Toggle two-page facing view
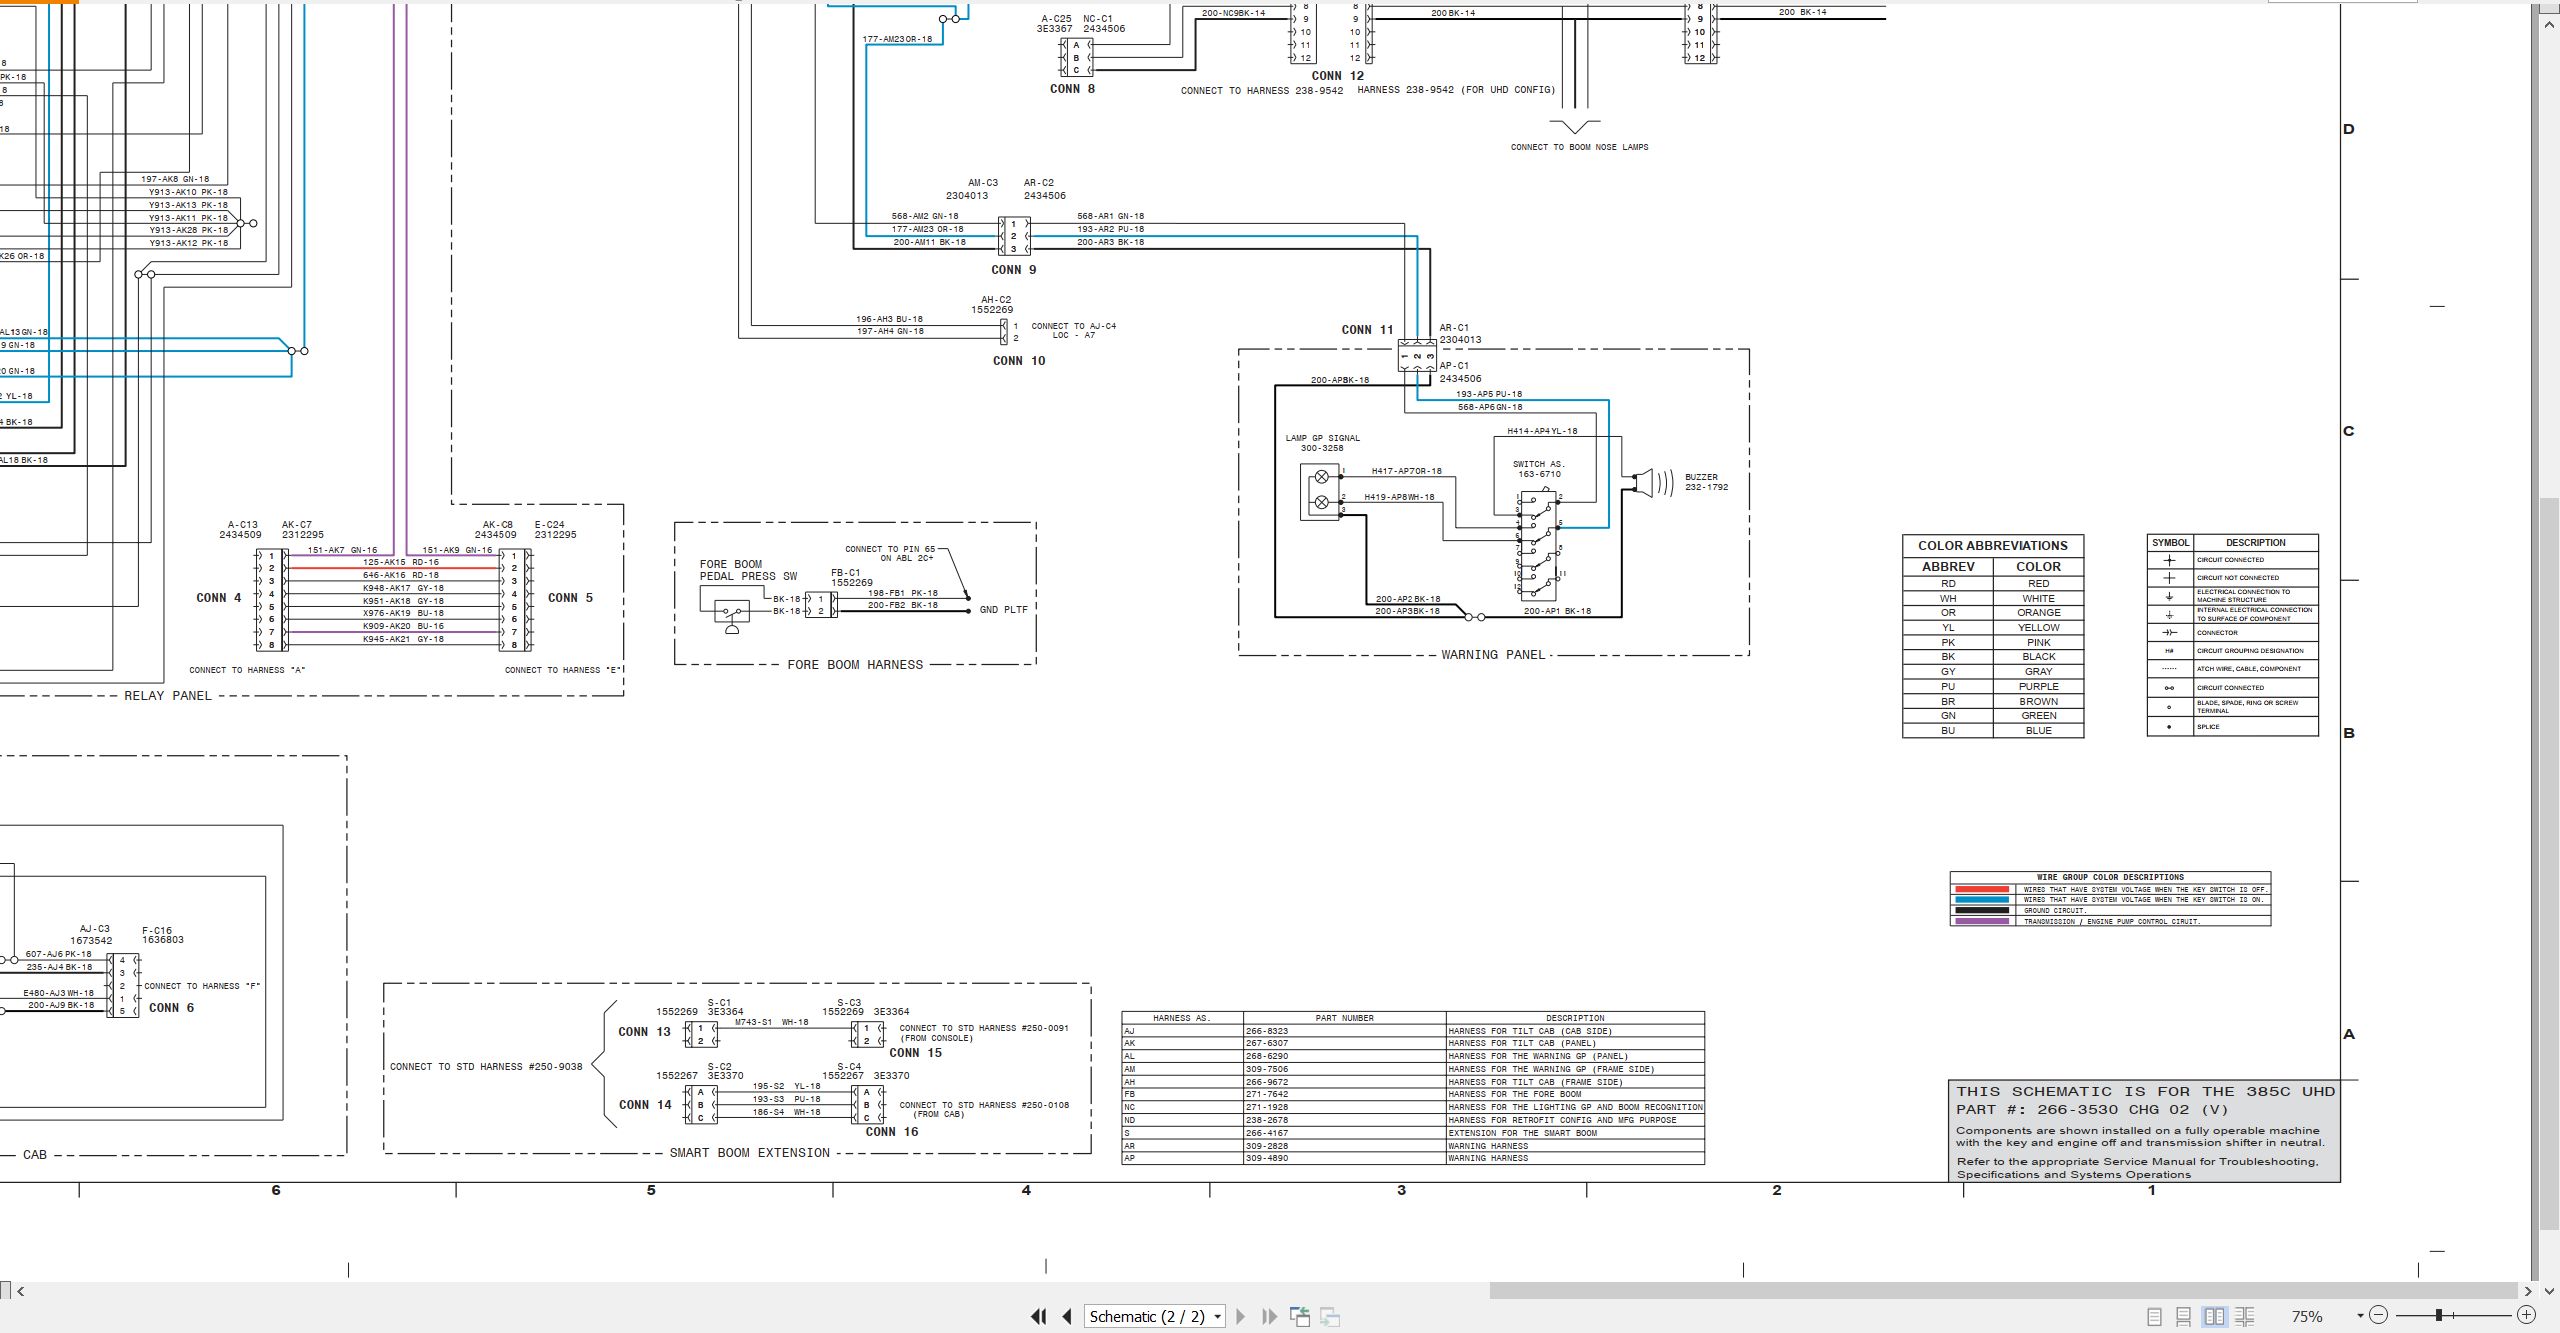2560x1333 pixels. [x=2215, y=1317]
